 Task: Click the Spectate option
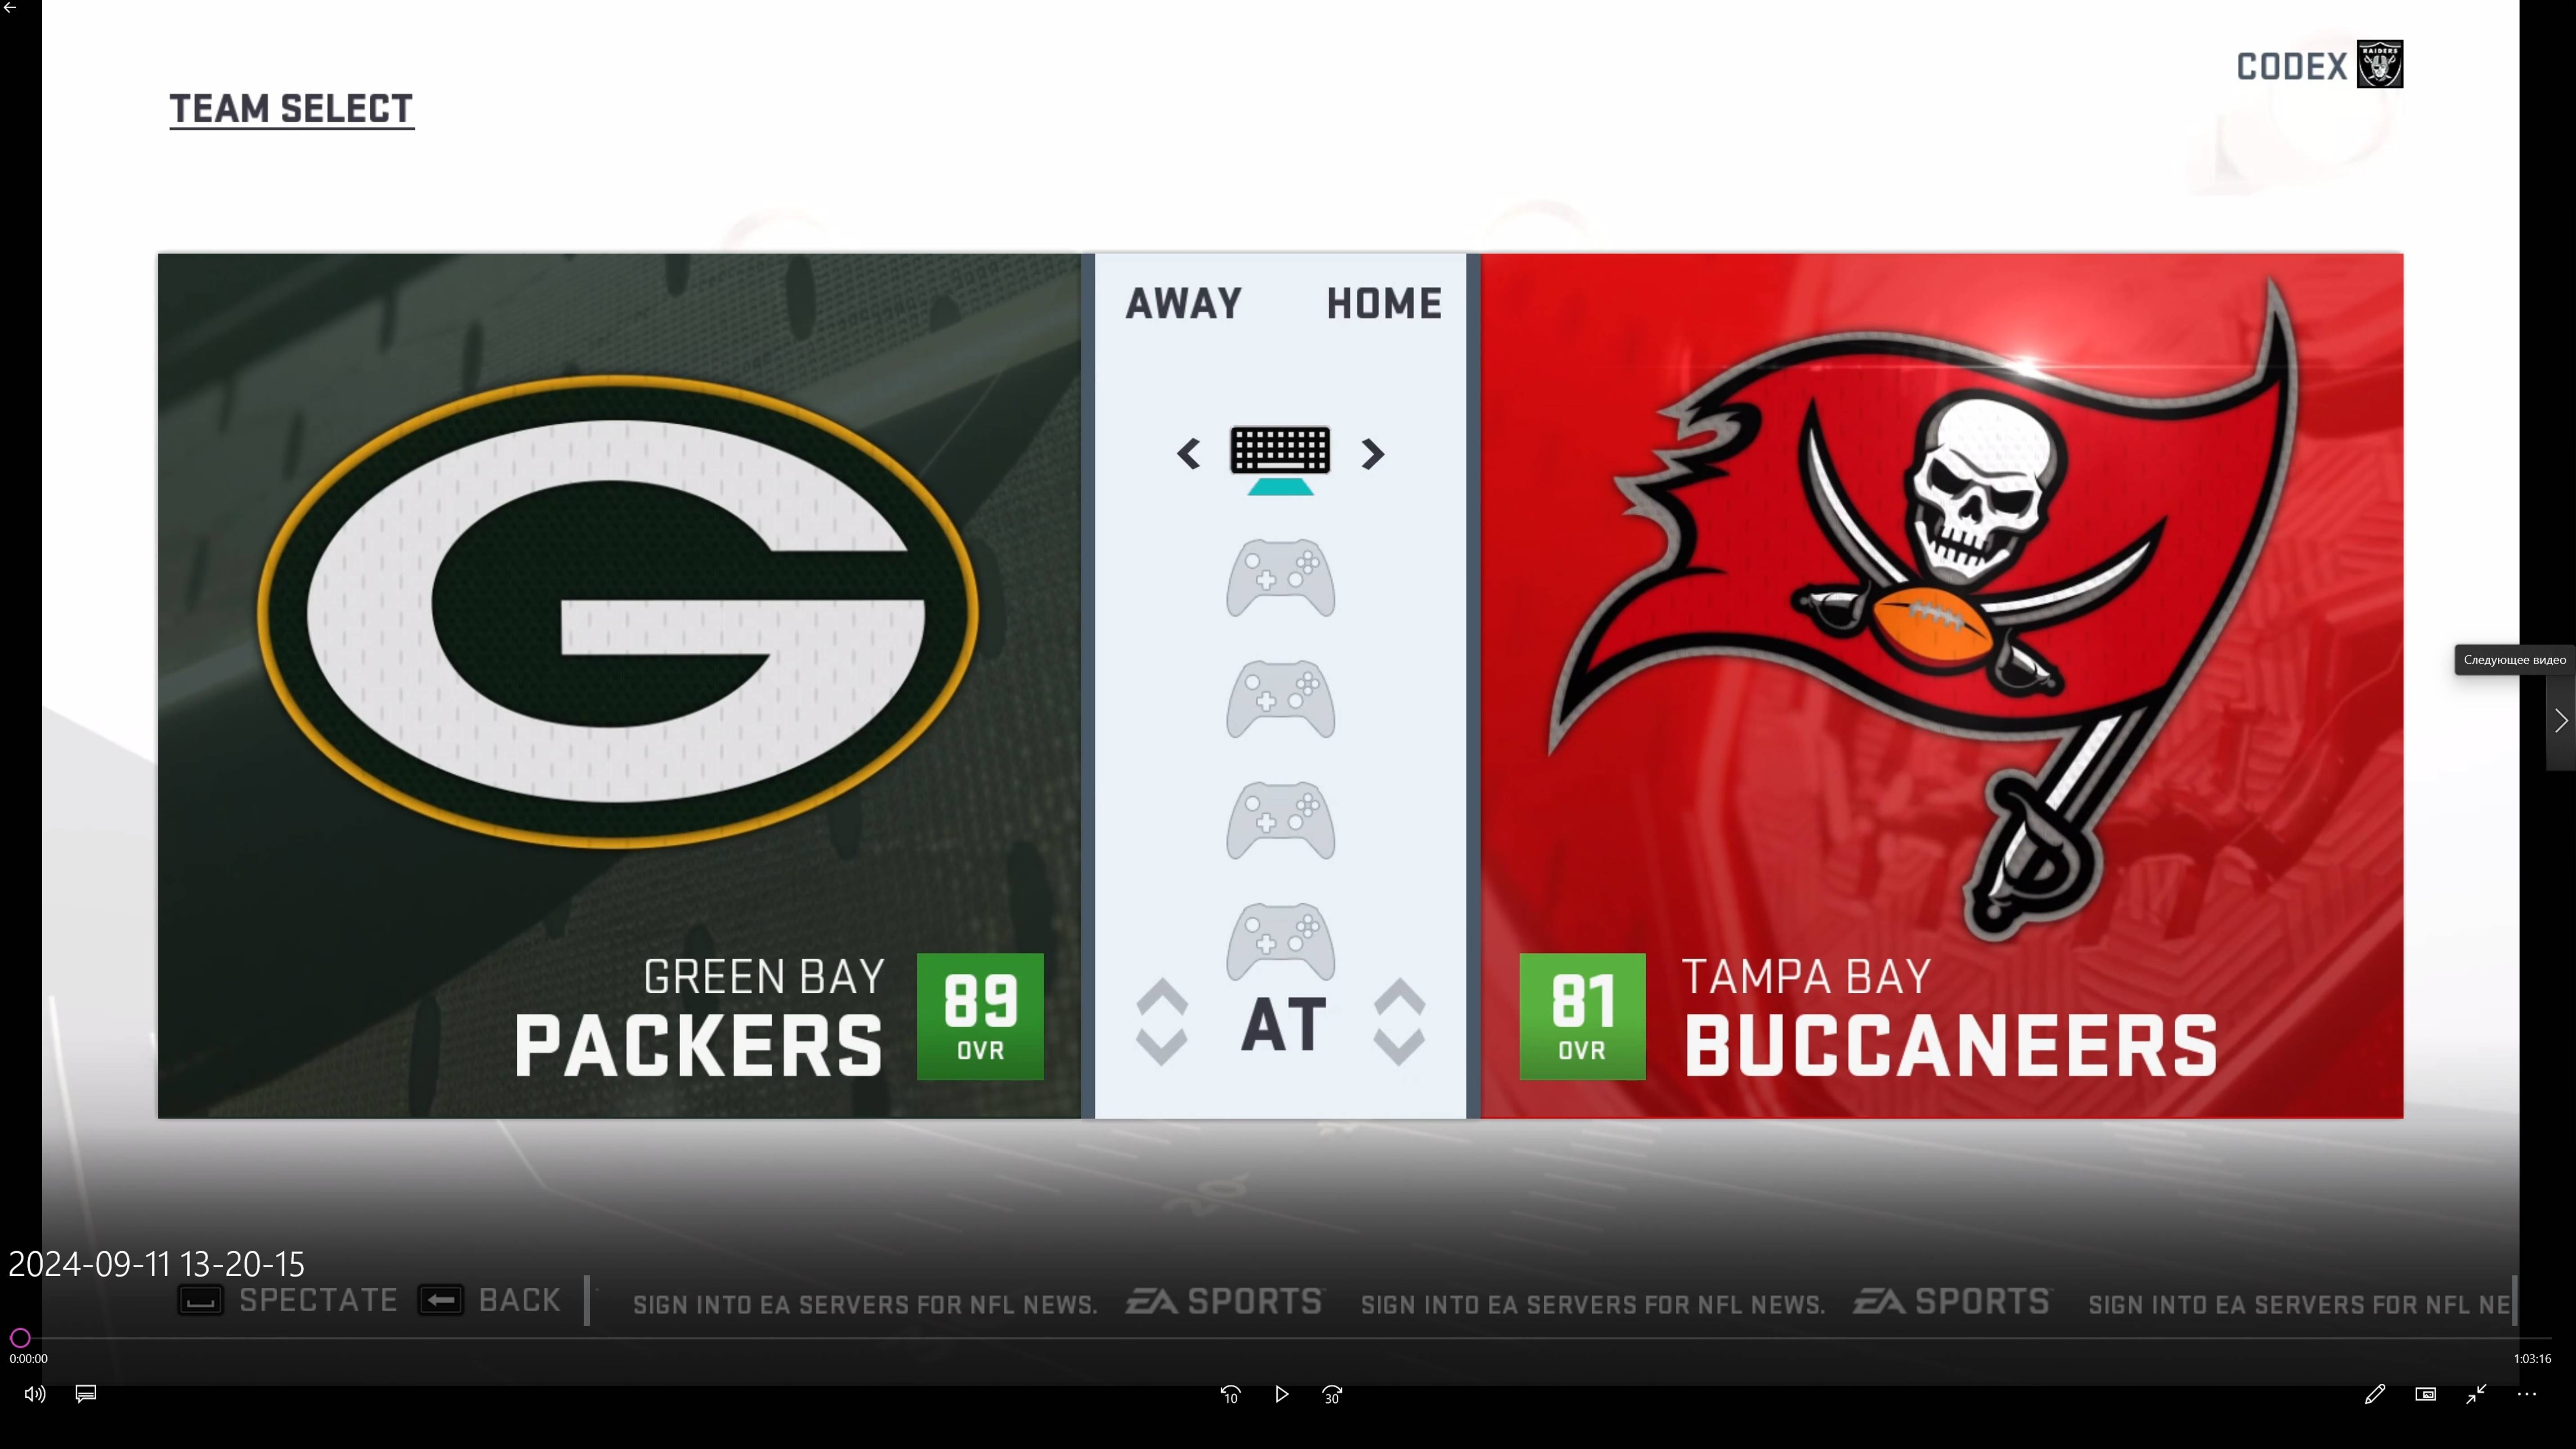point(288,1300)
